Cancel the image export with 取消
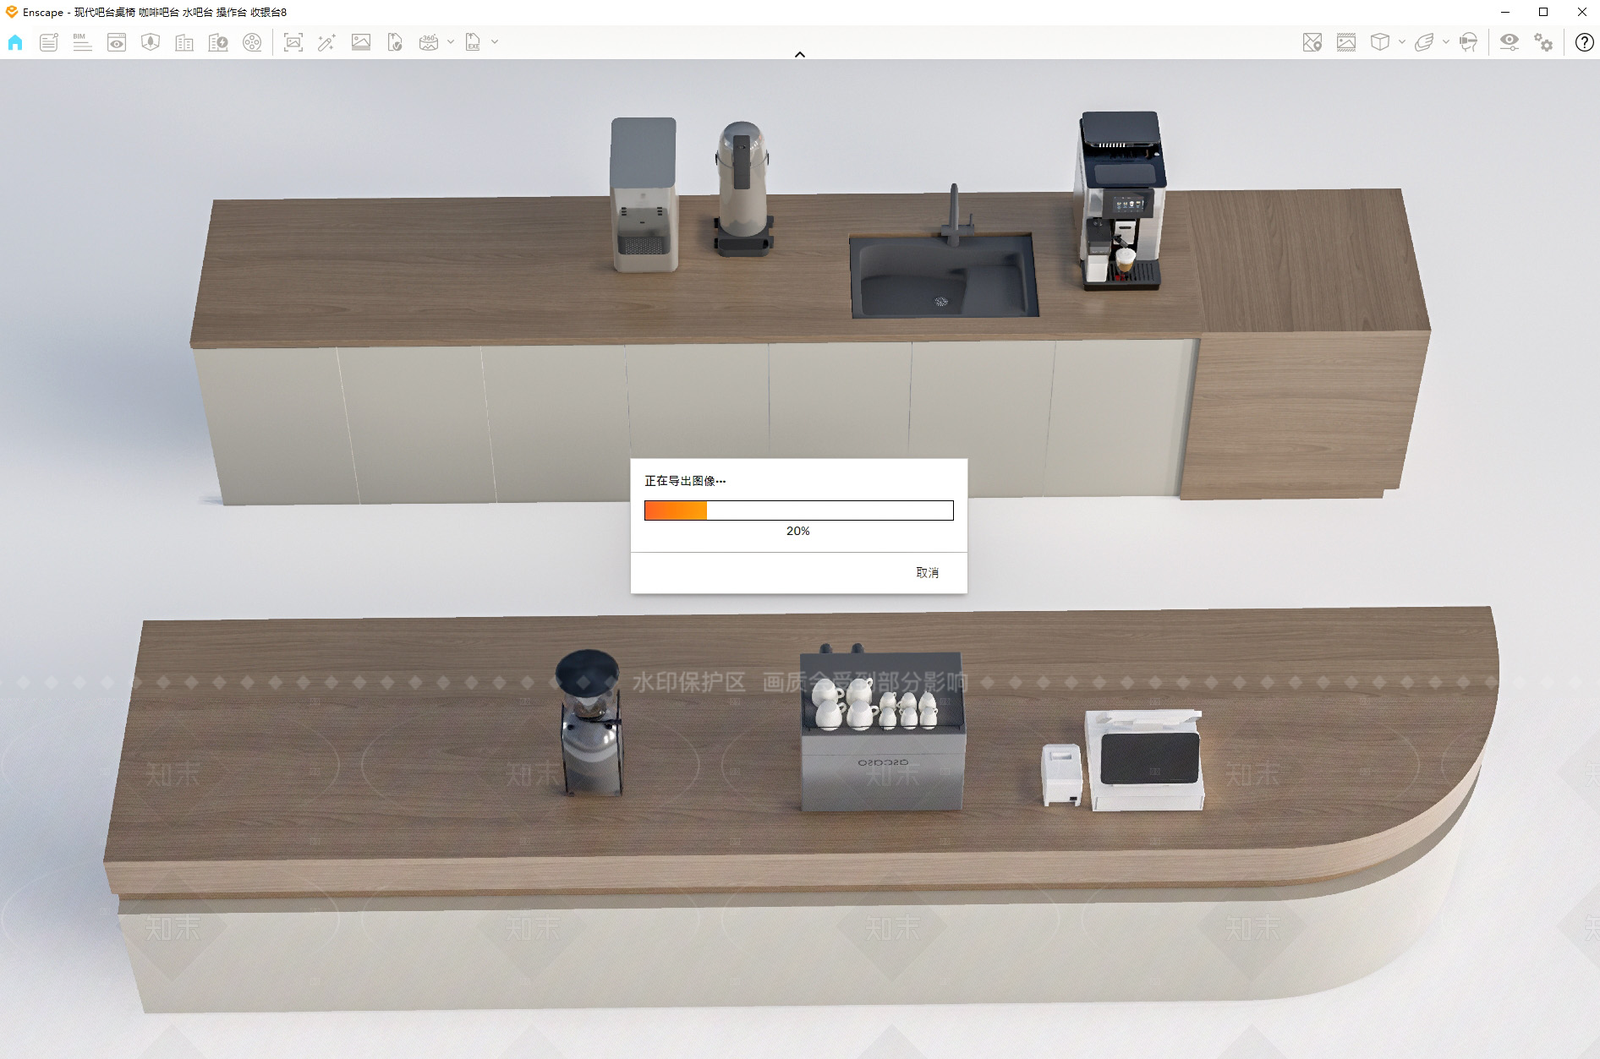This screenshot has width=1600, height=1059. [927, 573]
